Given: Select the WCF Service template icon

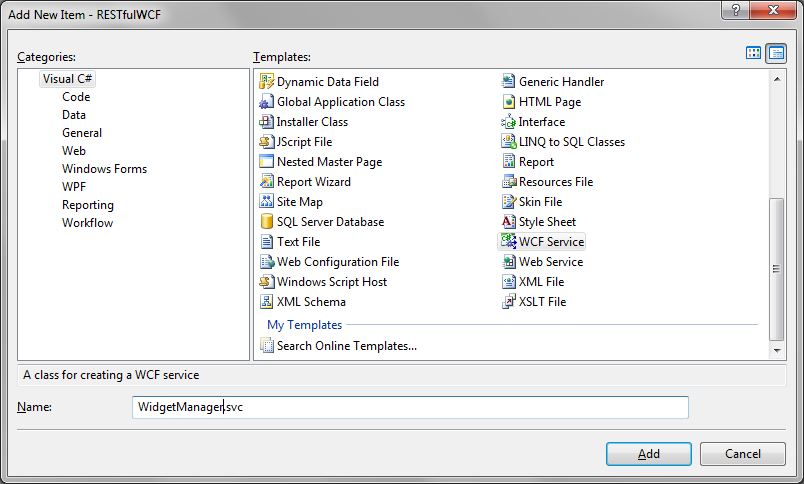Looking at the screenshot, I should (509, 241).
